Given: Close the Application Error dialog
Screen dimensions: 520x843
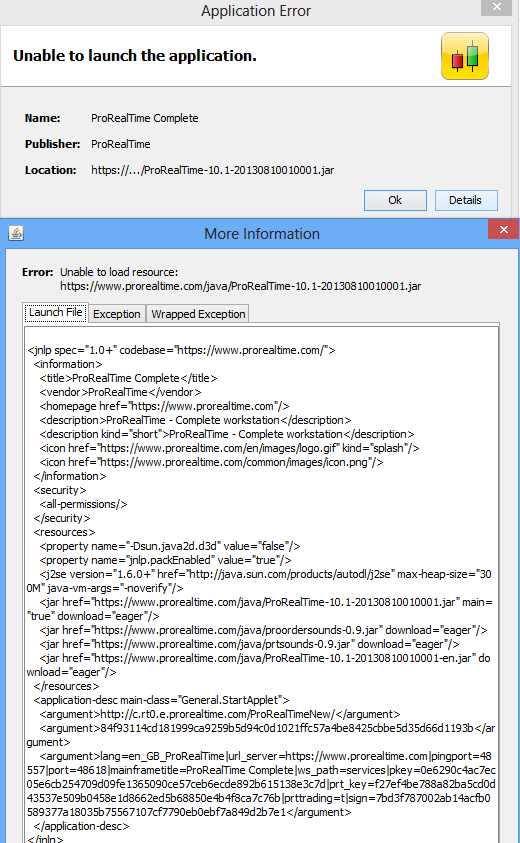Looking at the screenshot, I should pyautogui.click(x=496, y=7).
